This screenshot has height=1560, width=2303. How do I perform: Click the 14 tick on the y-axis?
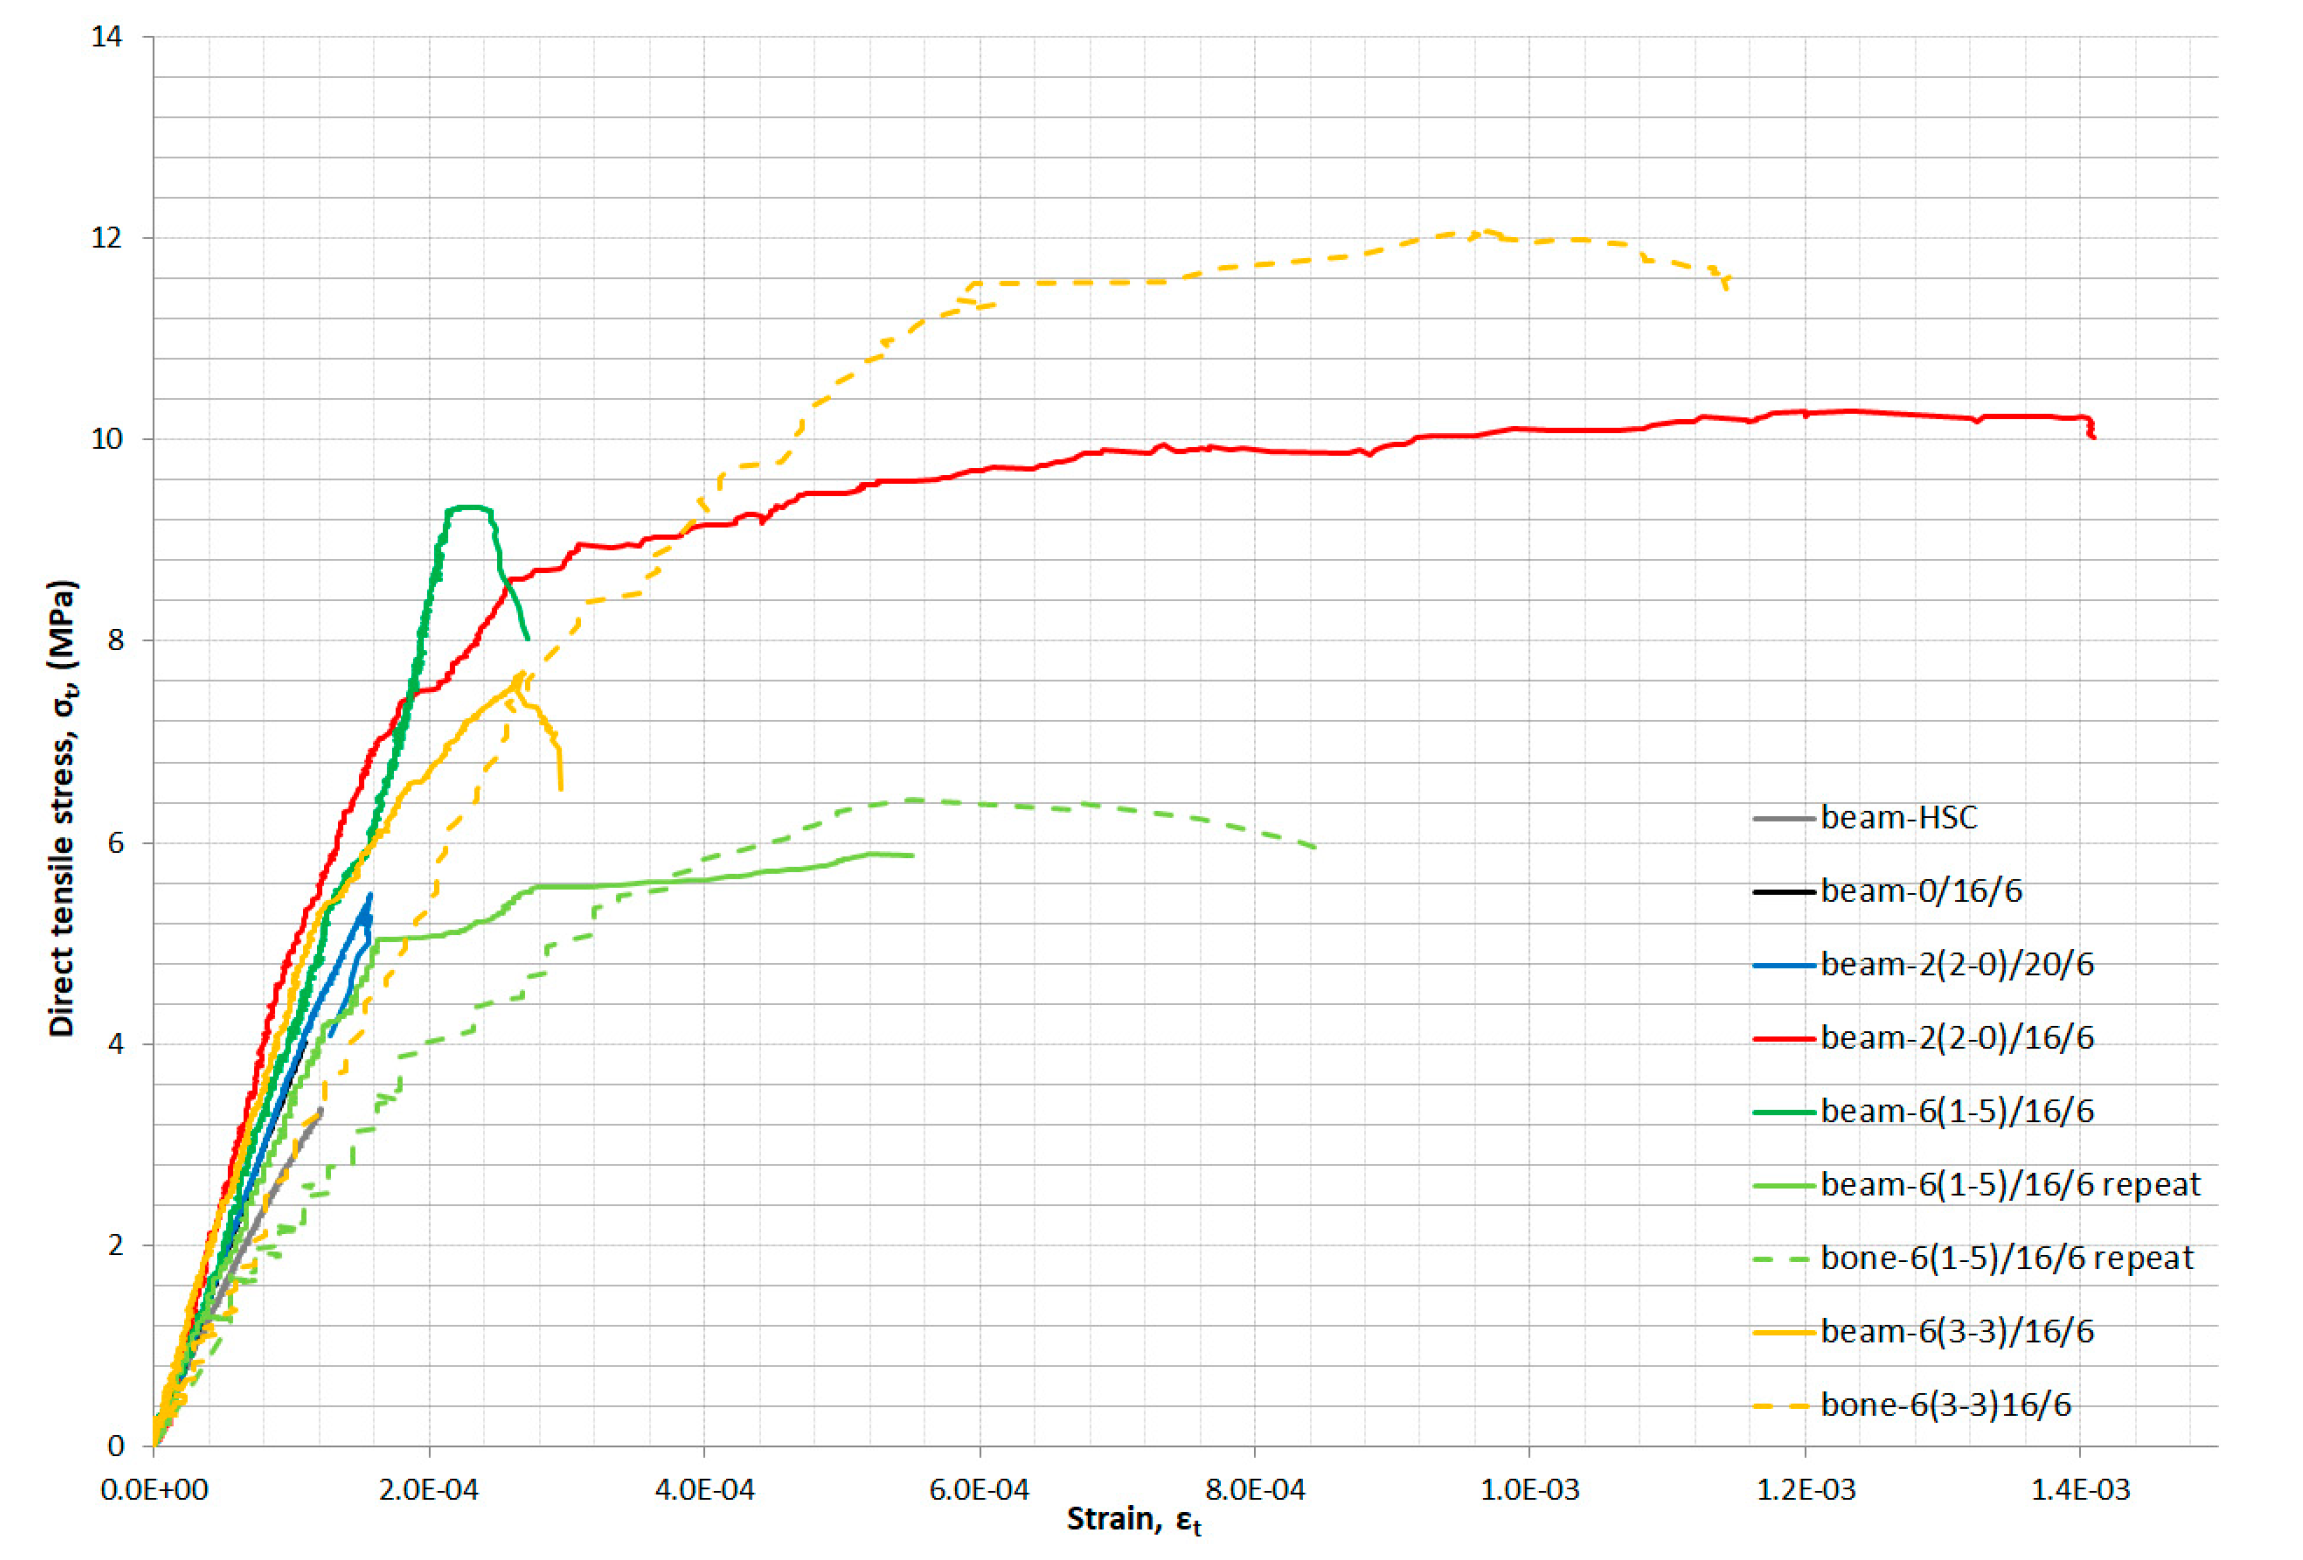click(x=106, y=38)
